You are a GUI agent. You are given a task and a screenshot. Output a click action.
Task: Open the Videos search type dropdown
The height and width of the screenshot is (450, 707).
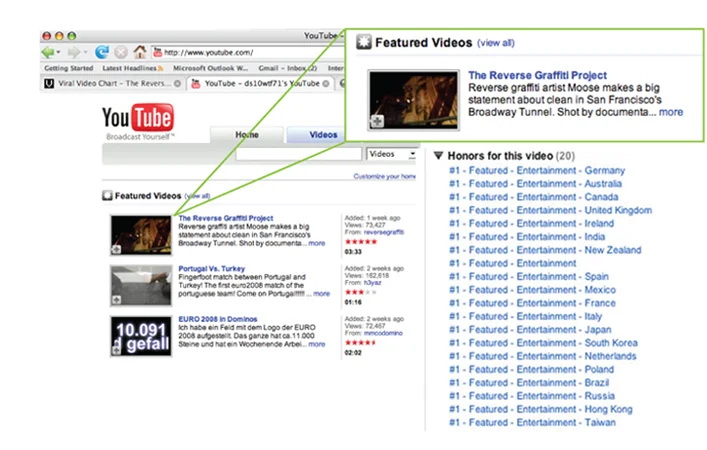click(391, 154)
